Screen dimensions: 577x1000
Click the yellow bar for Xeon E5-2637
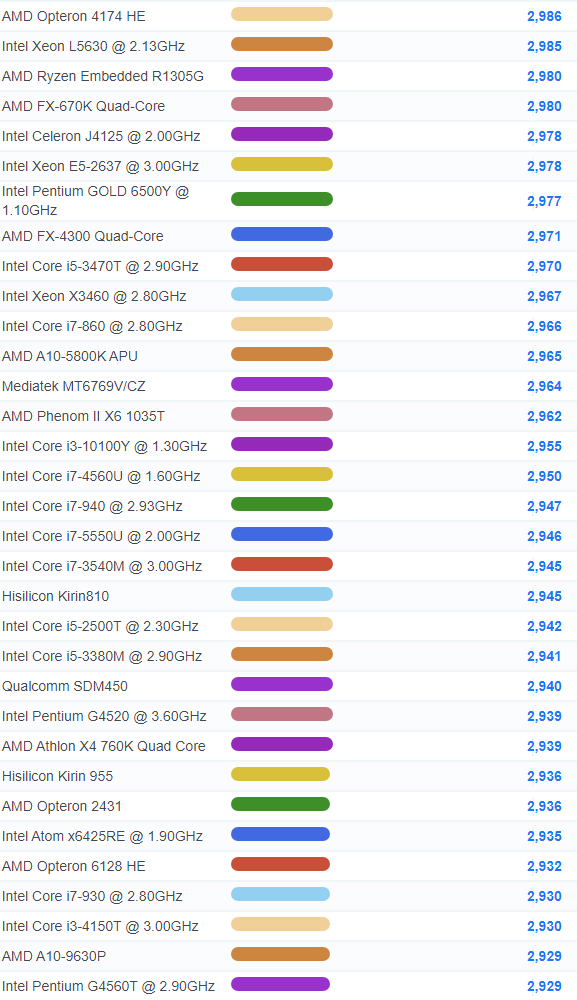coord(282,164)
